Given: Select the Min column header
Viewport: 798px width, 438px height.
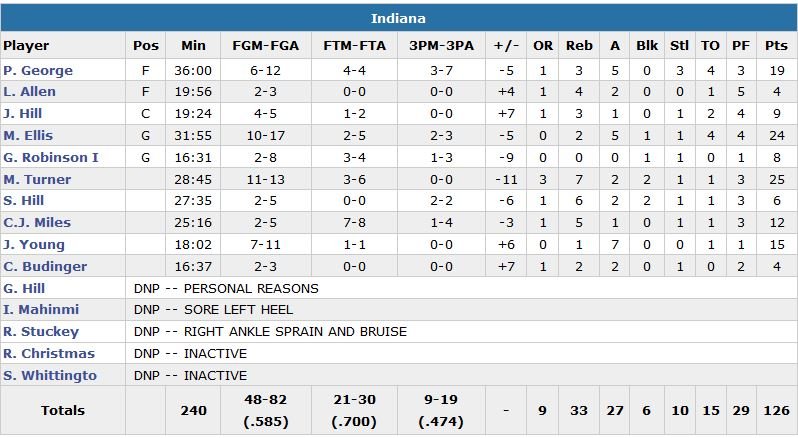Looking at the screenshot, I should pos(193,46).
